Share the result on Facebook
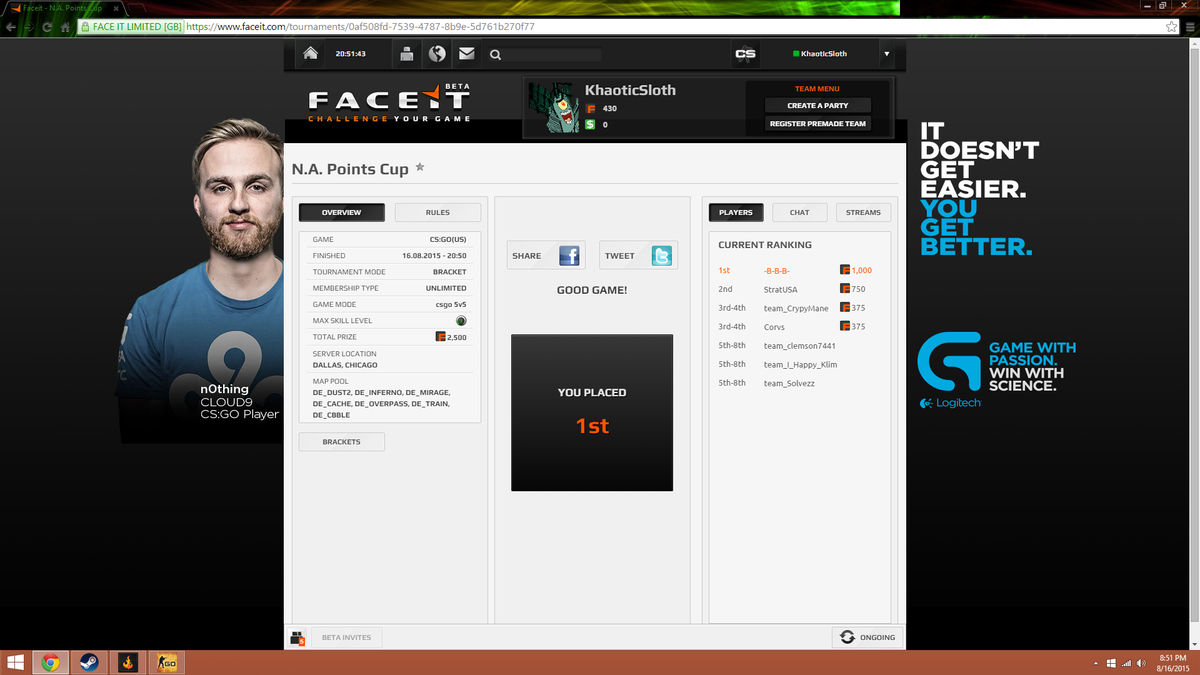The height and width of the screenshot is (675, 1200). pyautogui.click(x=545, y=255)
